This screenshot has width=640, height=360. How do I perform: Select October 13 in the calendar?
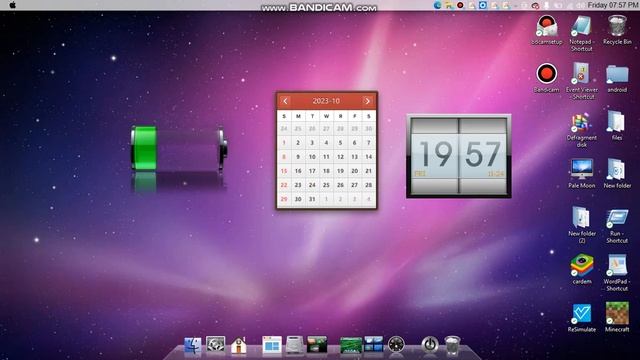click(354, 157)
